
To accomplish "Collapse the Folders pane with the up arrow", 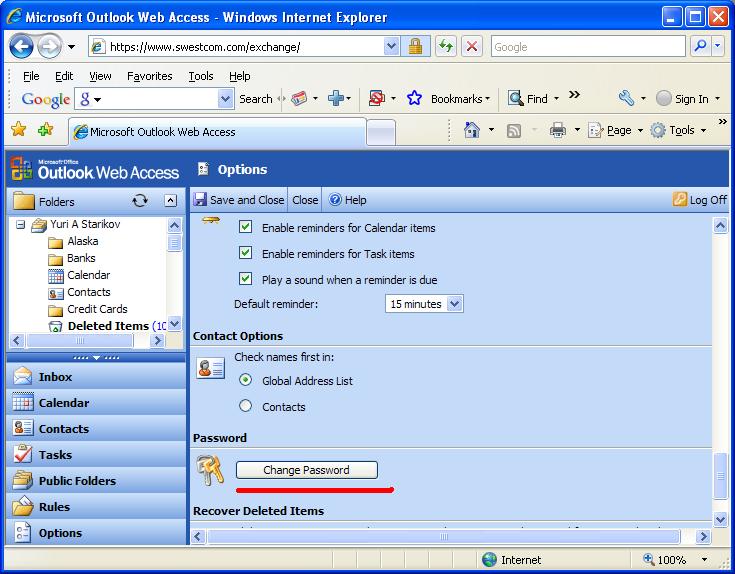I will 171,201.
